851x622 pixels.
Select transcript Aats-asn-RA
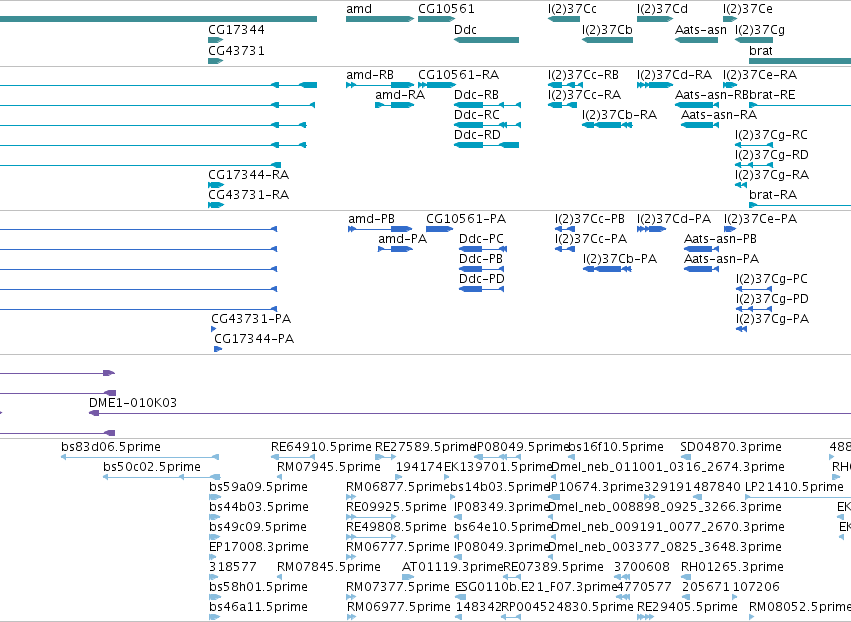[719, 115]
